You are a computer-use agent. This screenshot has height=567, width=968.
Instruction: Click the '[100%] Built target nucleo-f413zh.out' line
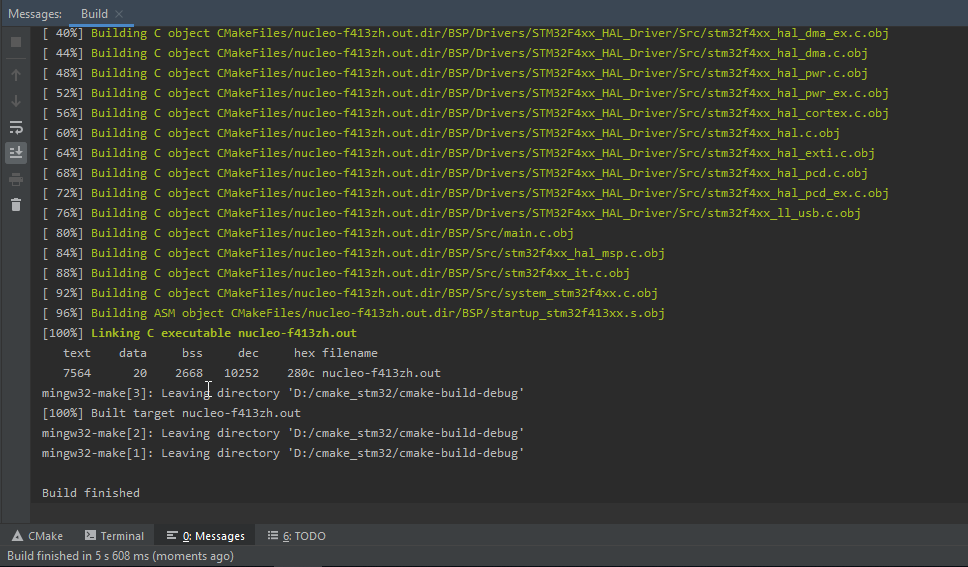[171, 413]
